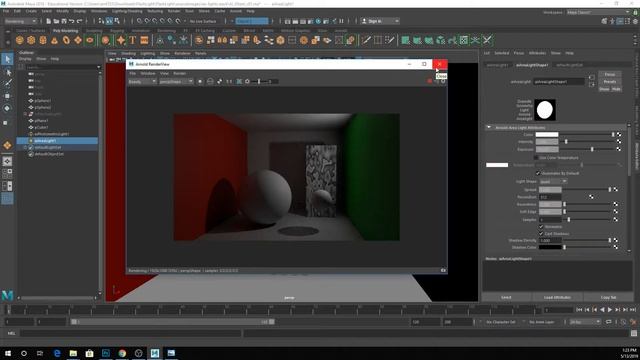Switch to the aiAreaLight1 attribute tab
The height and width of the screenshot is (360, 640).
point(497,65)
